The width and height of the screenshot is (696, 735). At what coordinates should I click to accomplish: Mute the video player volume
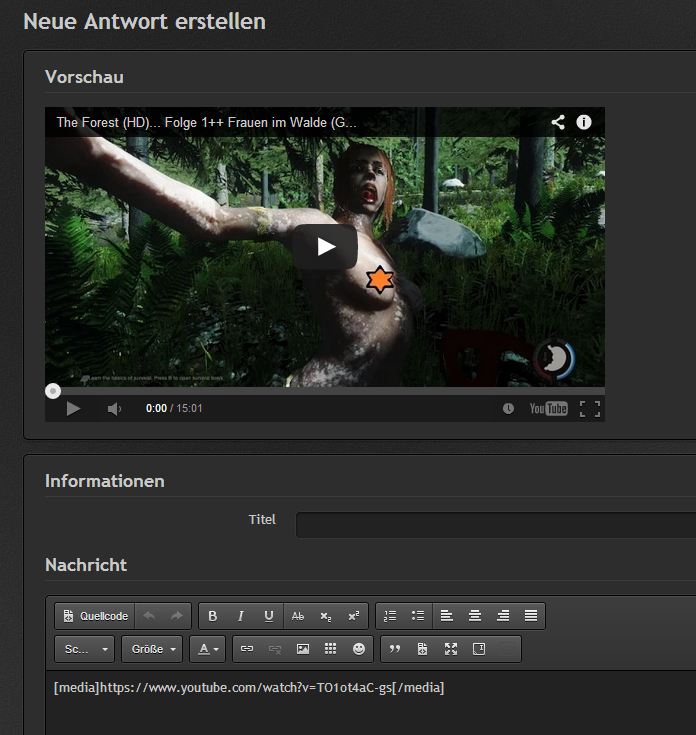click(114, 408)
